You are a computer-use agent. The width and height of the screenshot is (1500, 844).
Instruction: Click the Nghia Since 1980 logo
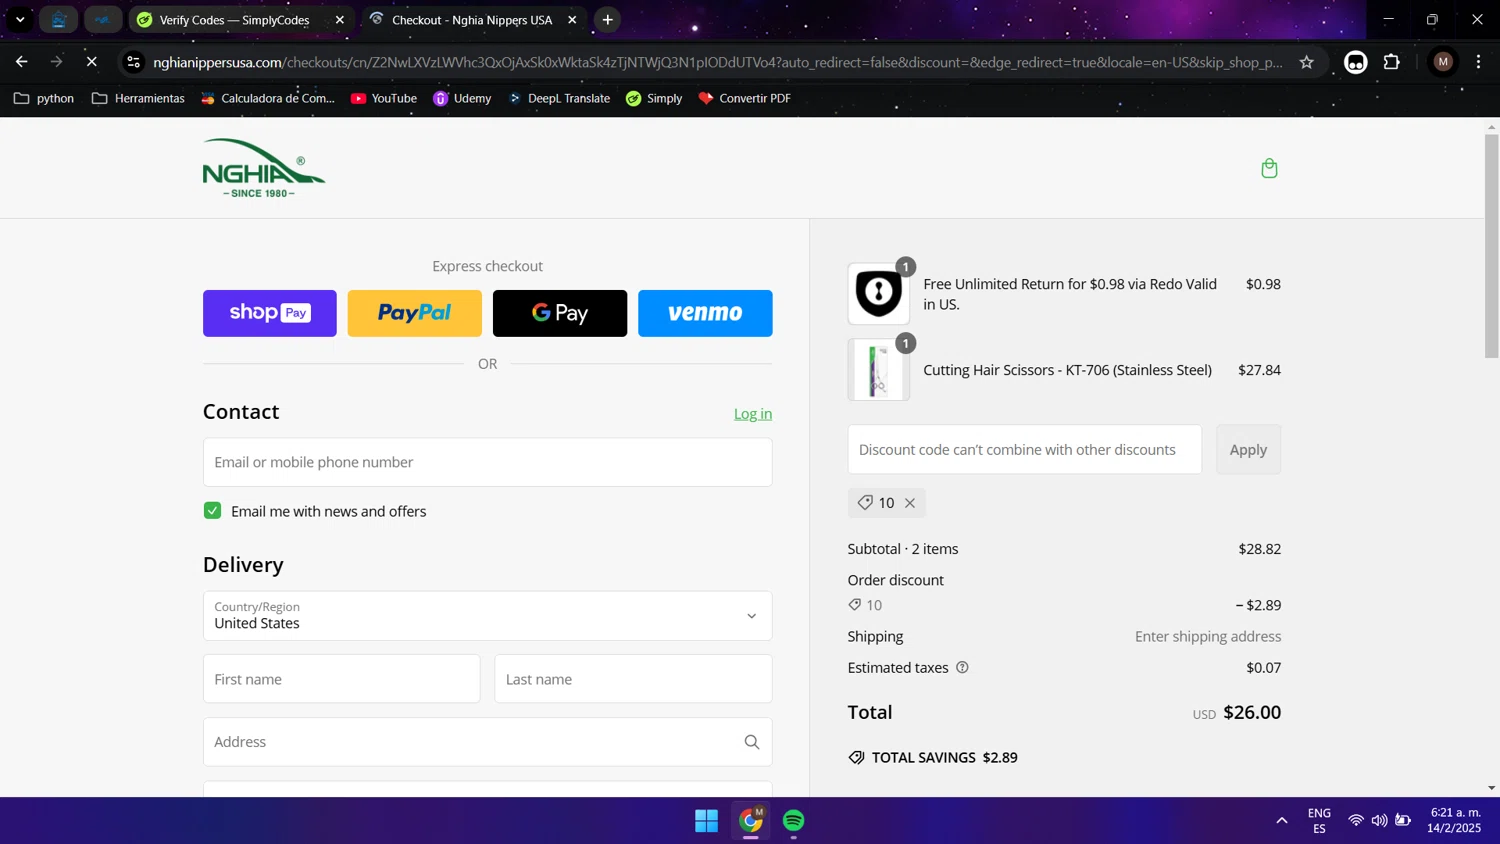(264, 168)
